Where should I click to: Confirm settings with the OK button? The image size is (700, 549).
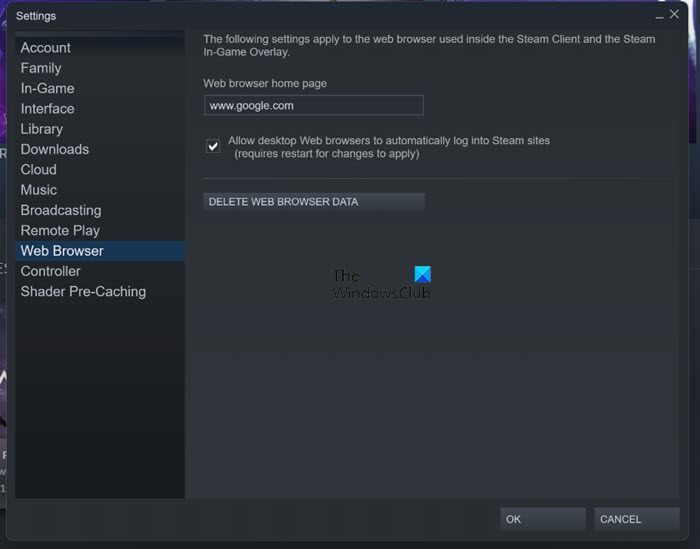coord(542,519)
